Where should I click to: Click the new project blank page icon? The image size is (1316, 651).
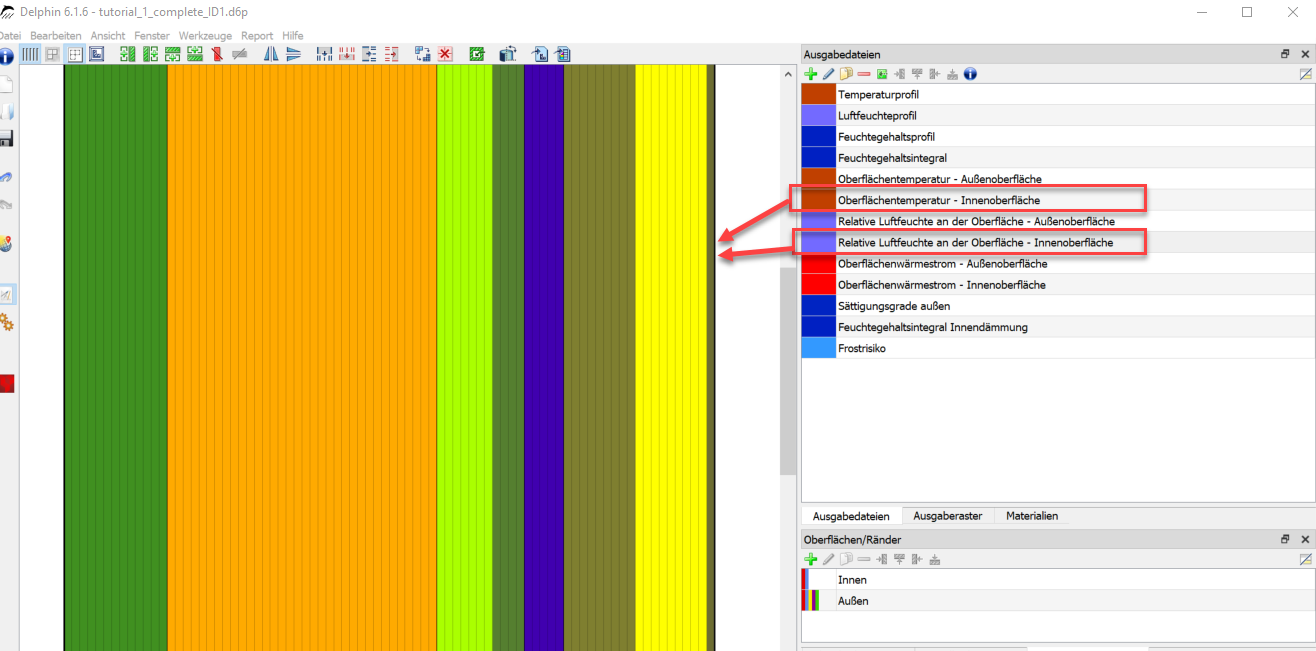6,85
